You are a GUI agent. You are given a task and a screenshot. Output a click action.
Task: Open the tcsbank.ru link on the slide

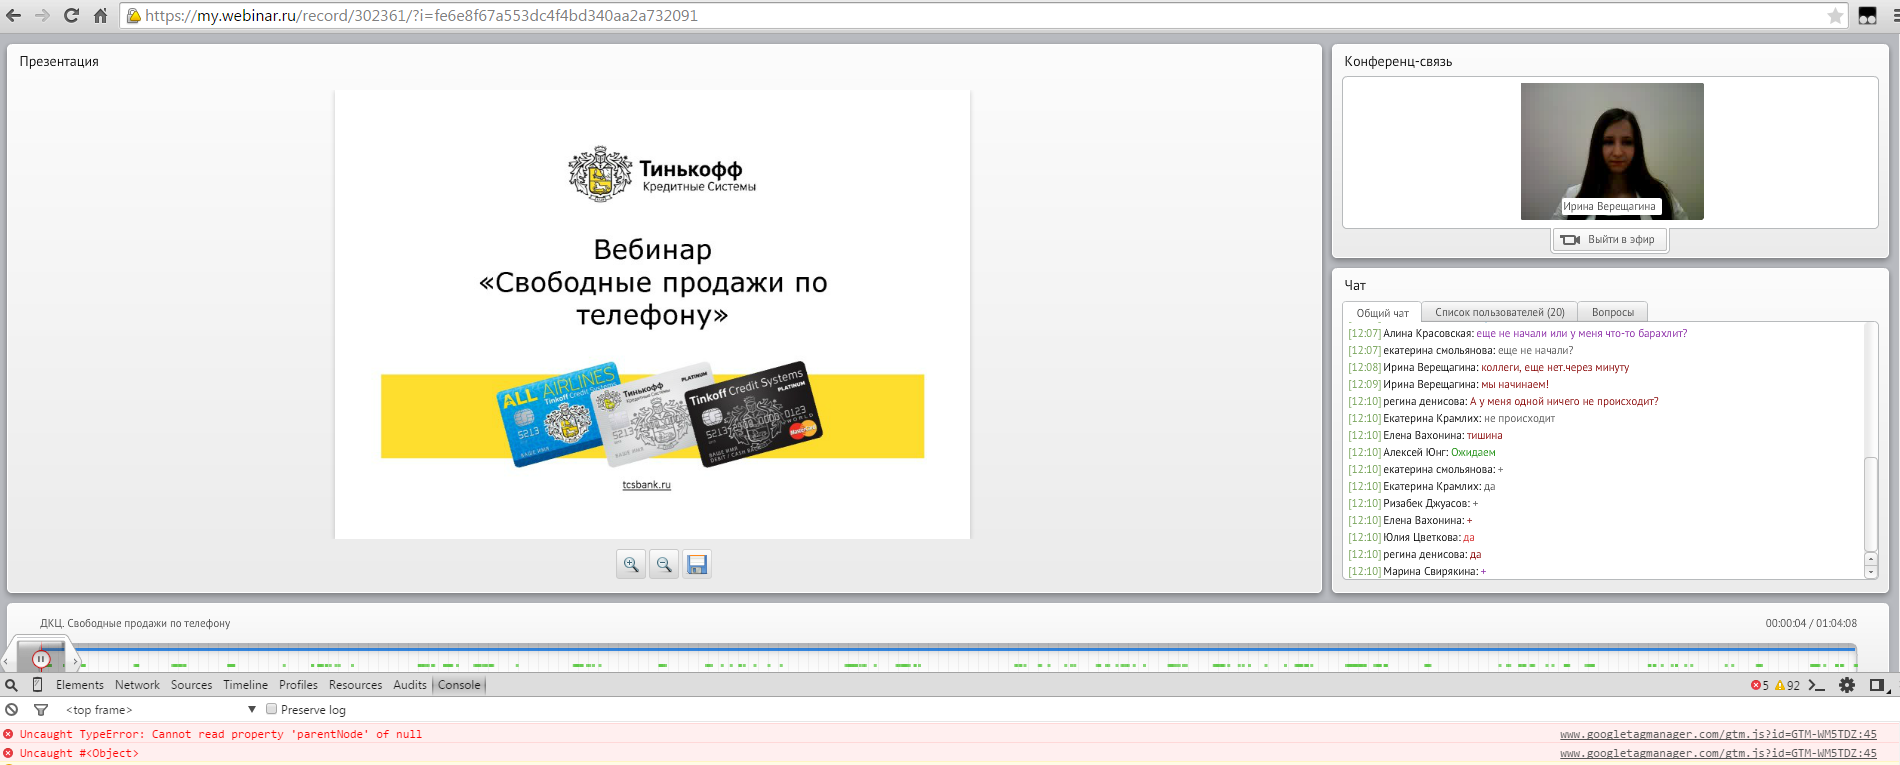[x=646, y=485]
